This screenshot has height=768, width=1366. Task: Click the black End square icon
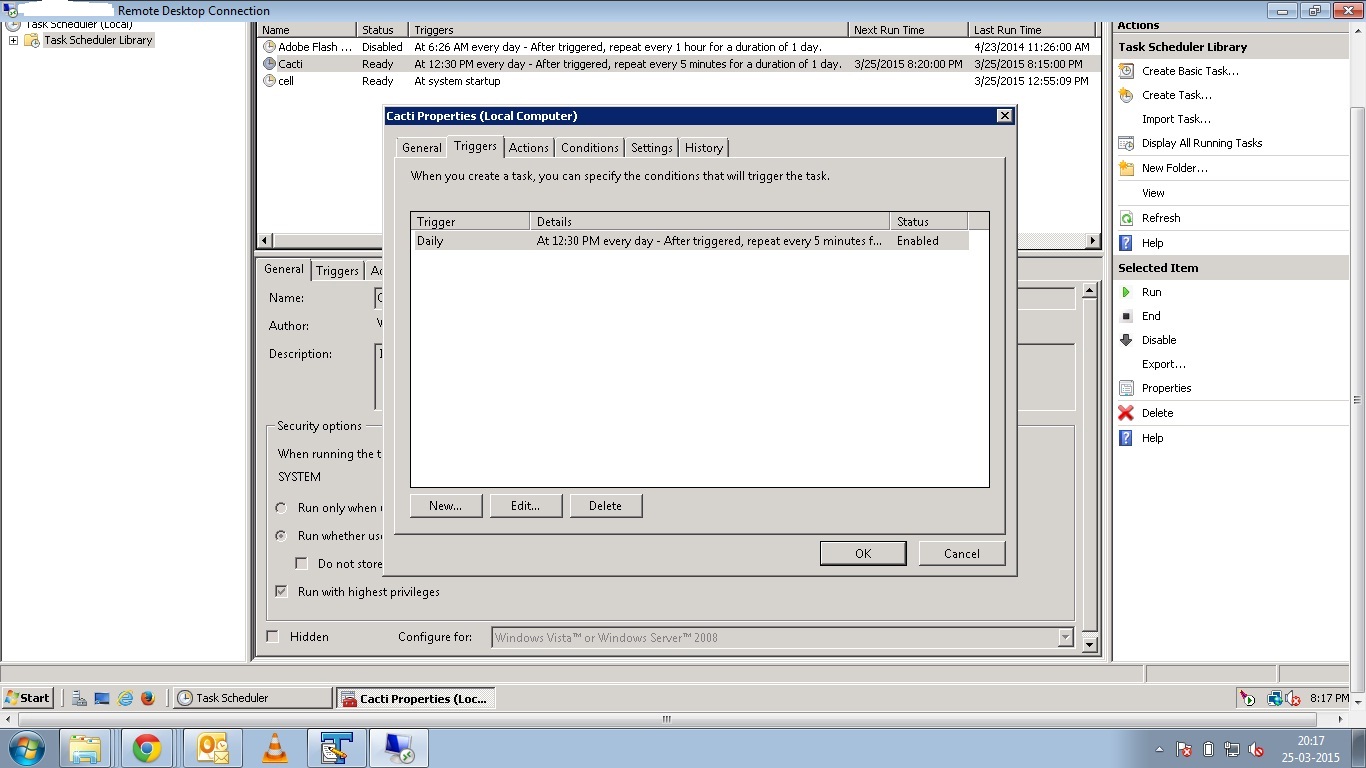[x=1126, y=316]
